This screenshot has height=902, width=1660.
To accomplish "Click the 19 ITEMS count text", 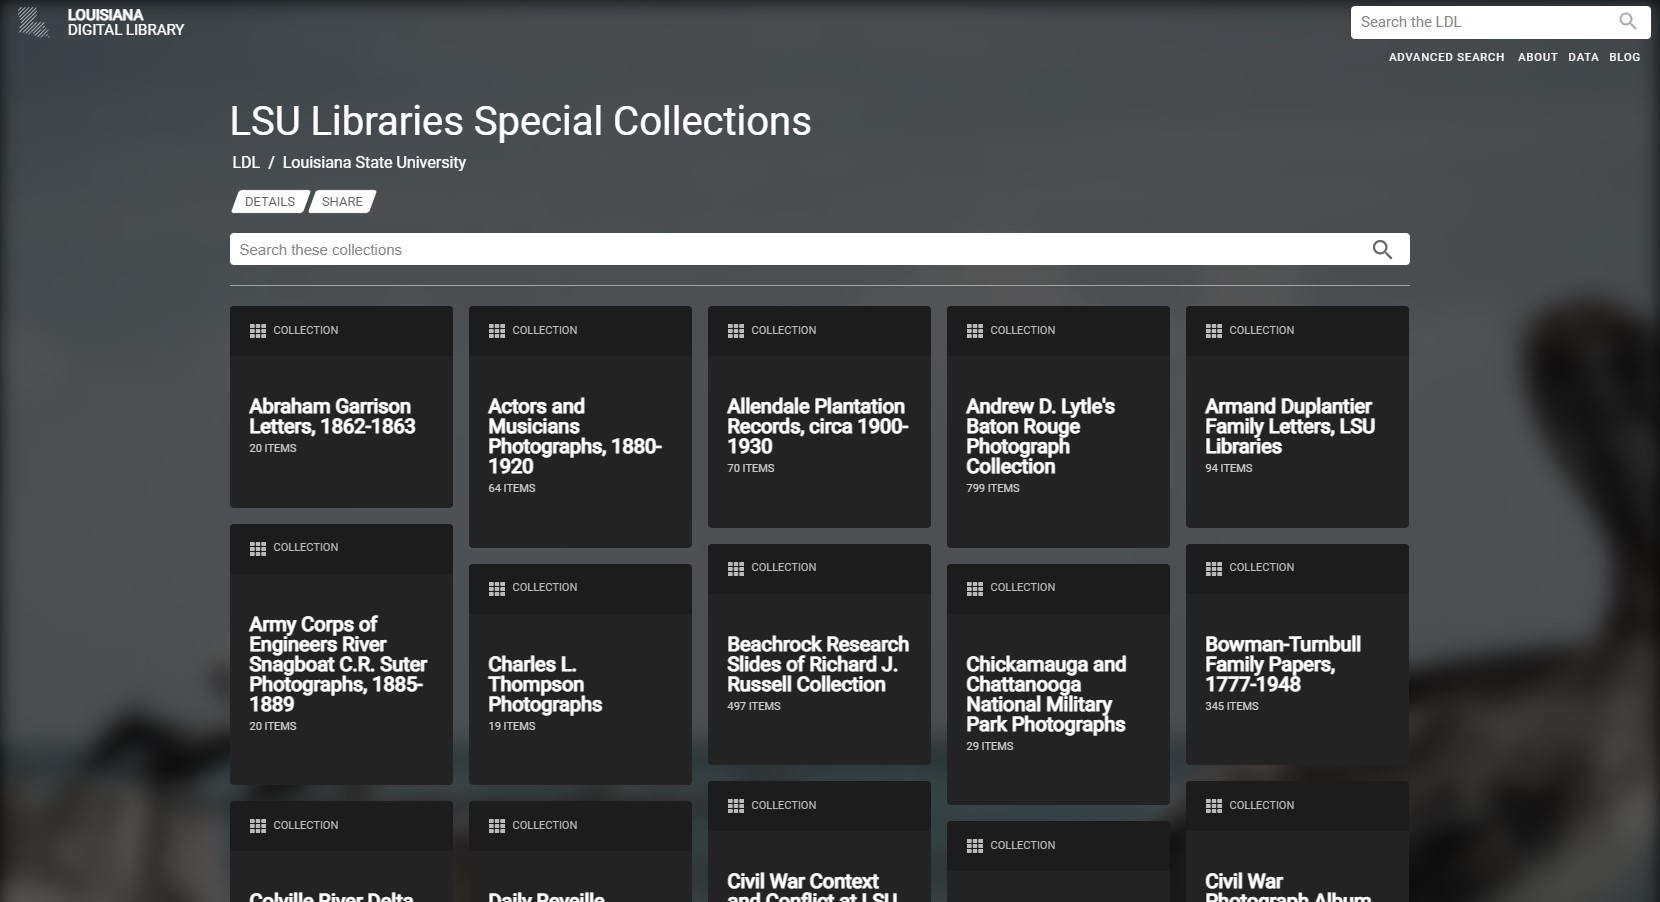I will (512, 726).
